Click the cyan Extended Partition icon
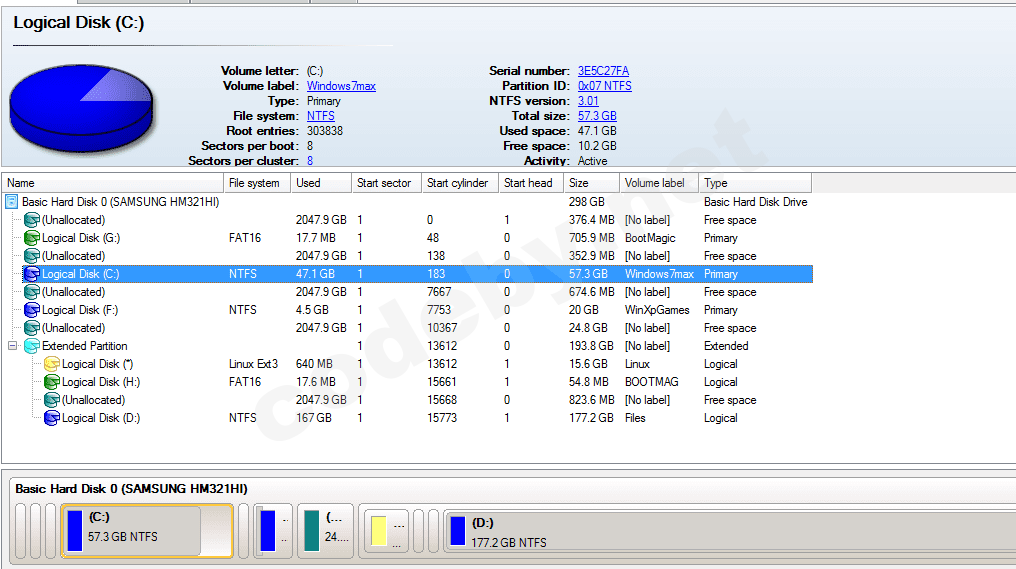 pyautogui.click(x=32, y=346)
